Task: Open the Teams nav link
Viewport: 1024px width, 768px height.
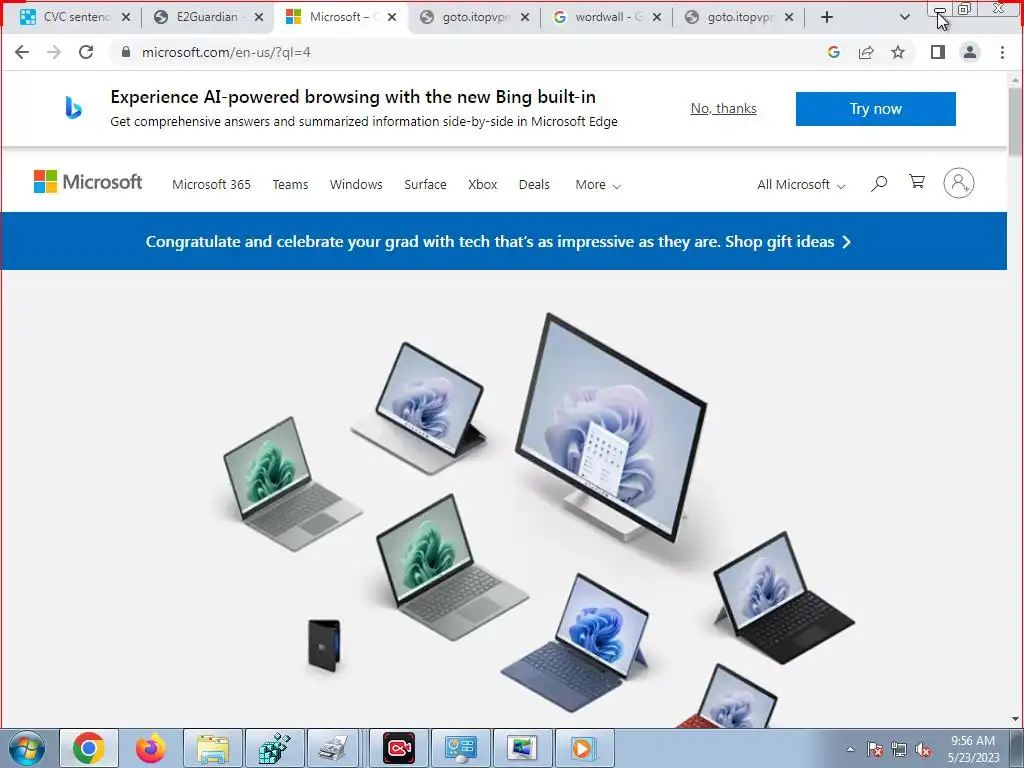Action: 290,184
